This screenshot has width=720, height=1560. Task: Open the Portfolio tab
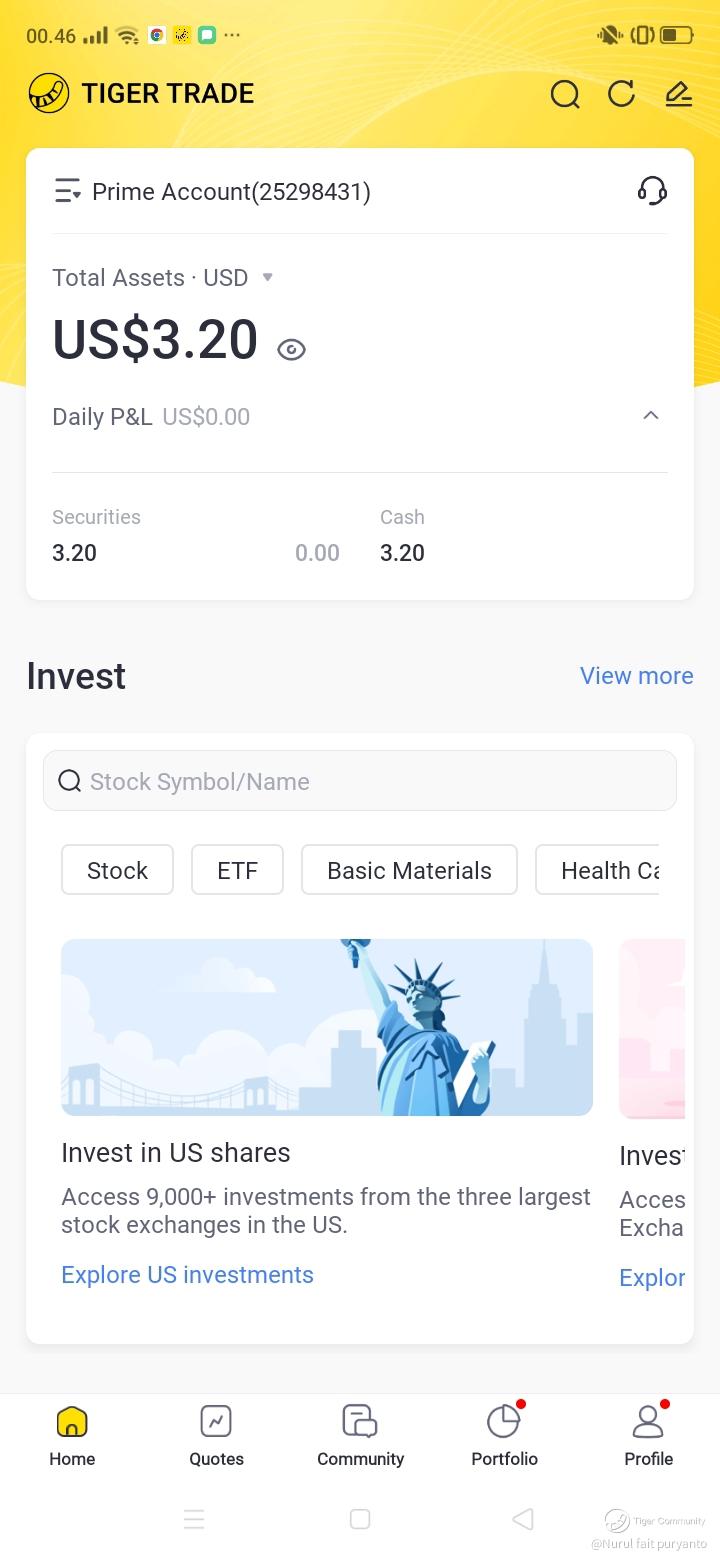(x=504, y=1435)
